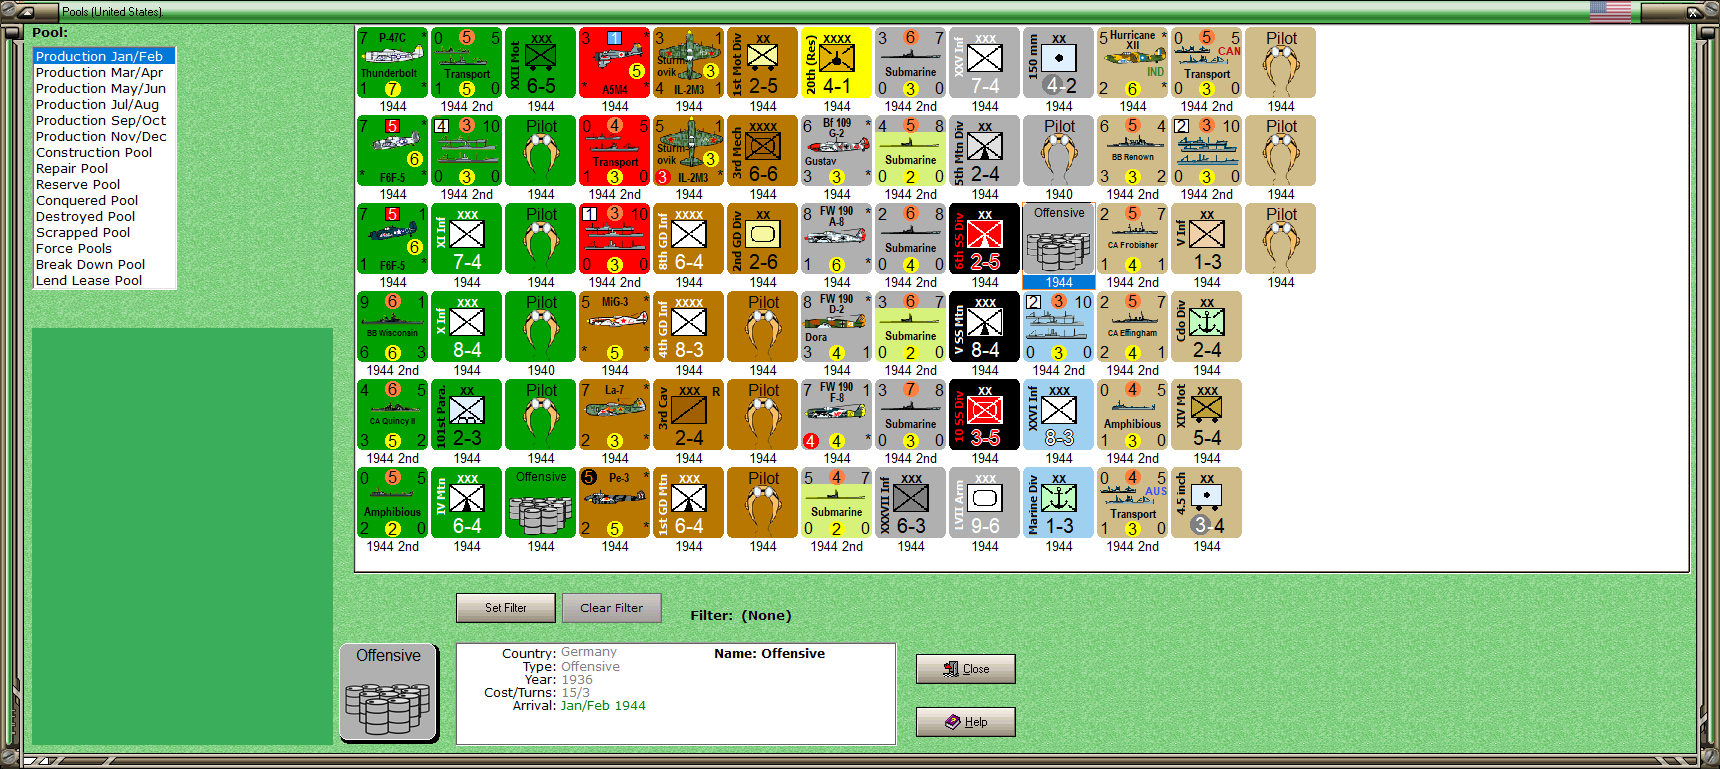Pick the yellow 20th (Res) 4-1 army counter
1720x769 pixels.
click(837, 63)
